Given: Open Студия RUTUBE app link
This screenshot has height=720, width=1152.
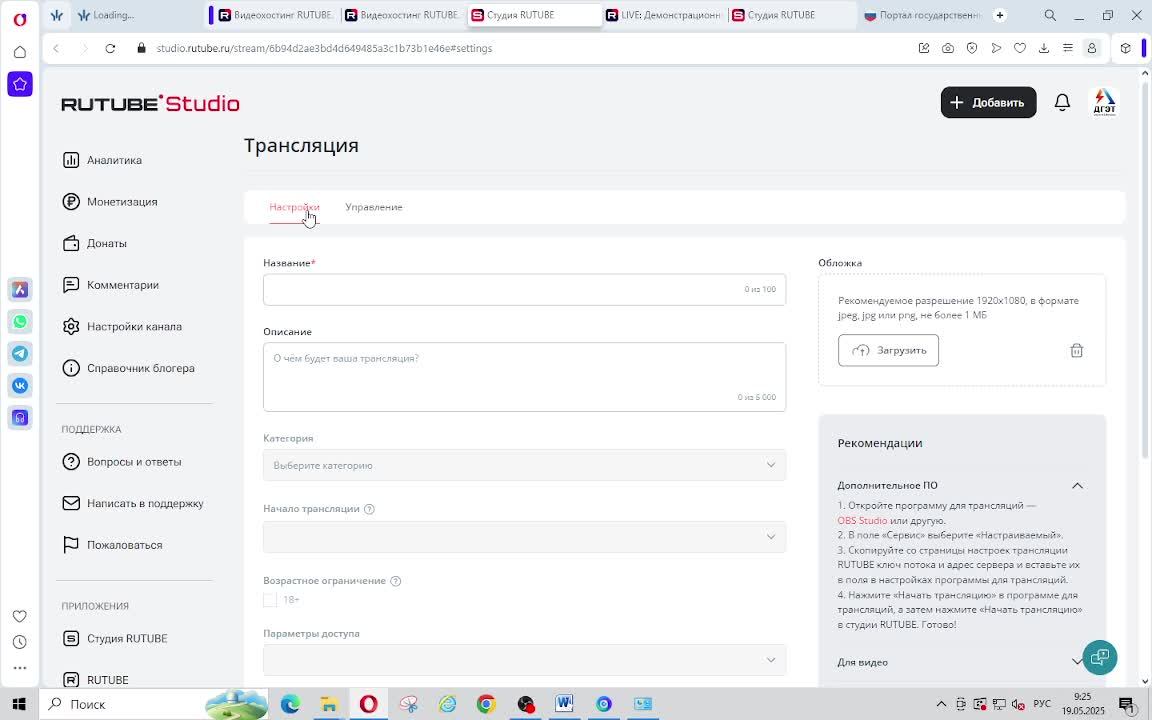Looking at the screenshot, I should click(x=115, y=638).
